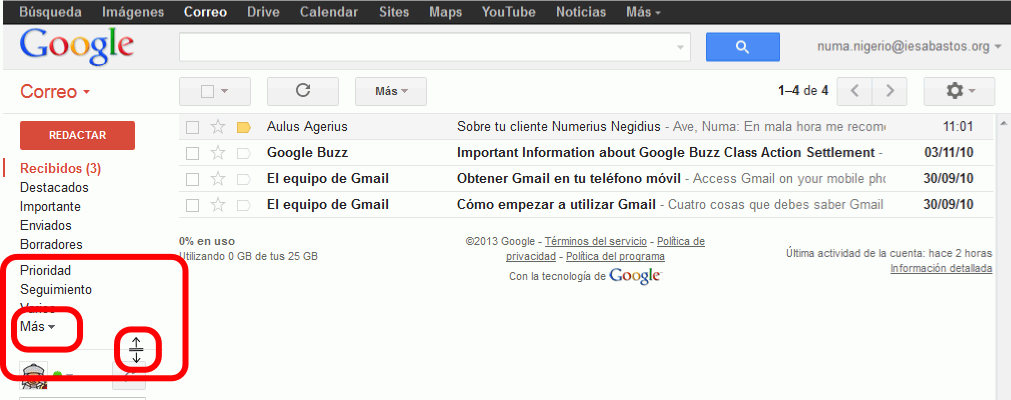Open Drive in the top bar
The image size is (1011, 400).
pos(263,12)
